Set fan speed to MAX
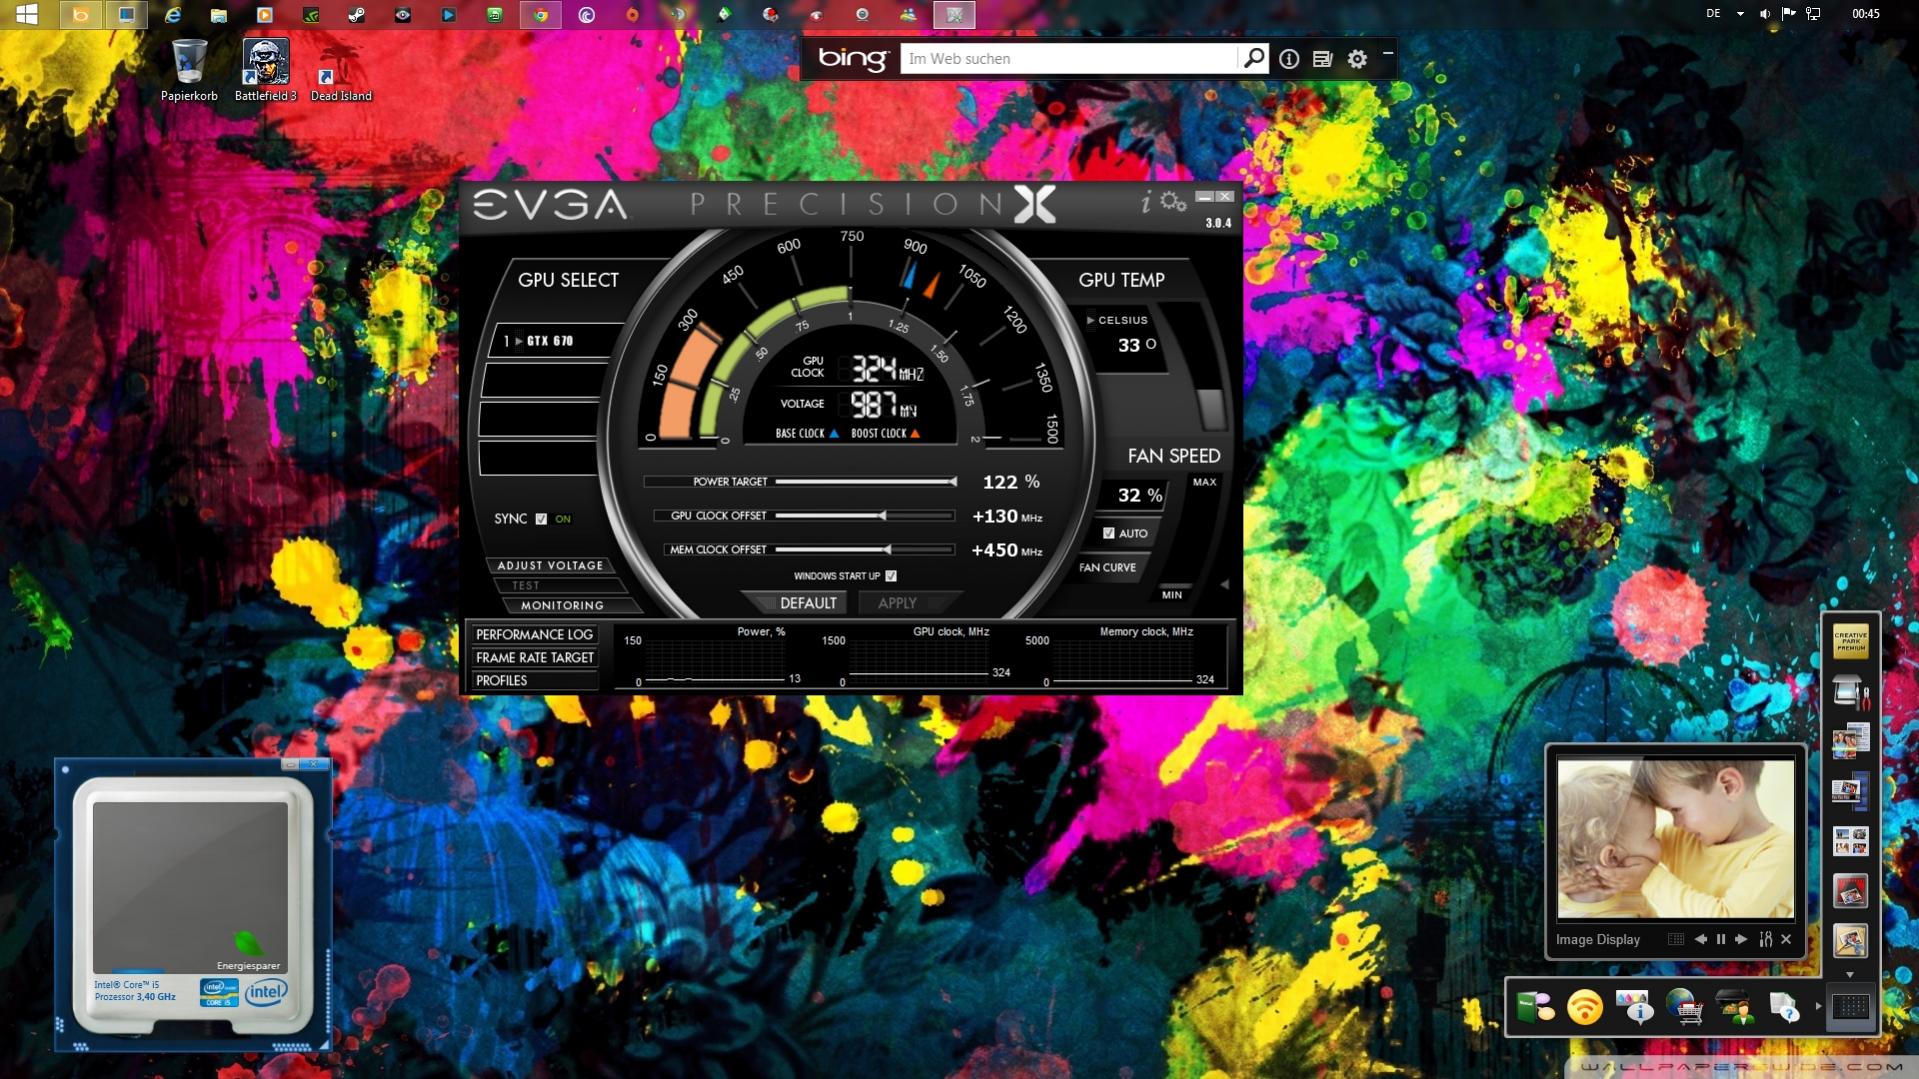This screenshot has height=1079, width=1919. pyautogui.click(x=1205, y=482)
